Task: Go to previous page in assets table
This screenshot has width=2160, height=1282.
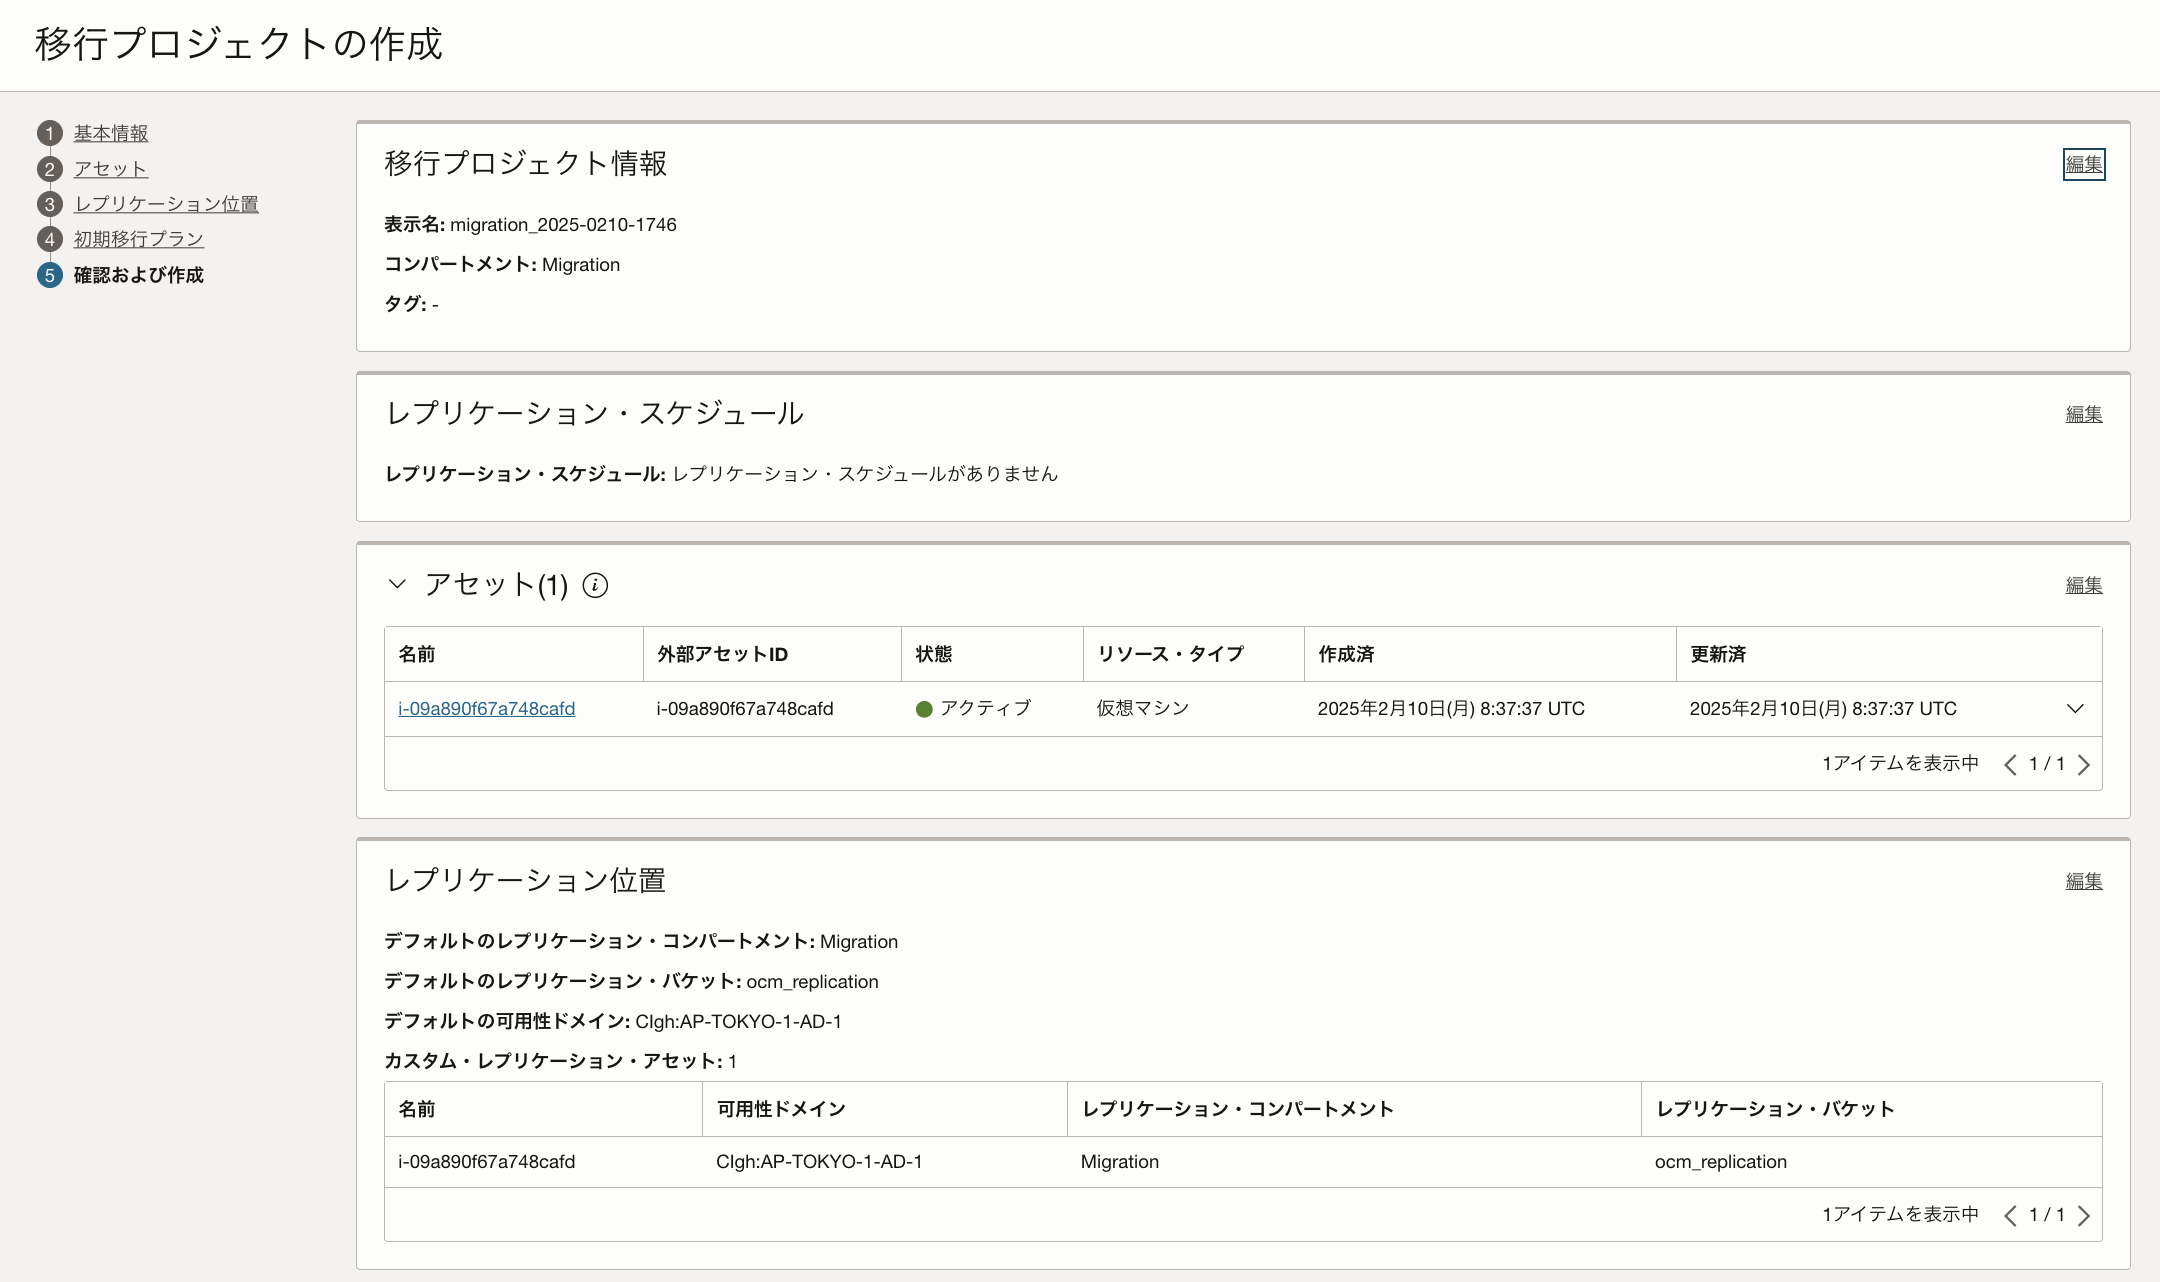Action: click(x=2010, y=765)
